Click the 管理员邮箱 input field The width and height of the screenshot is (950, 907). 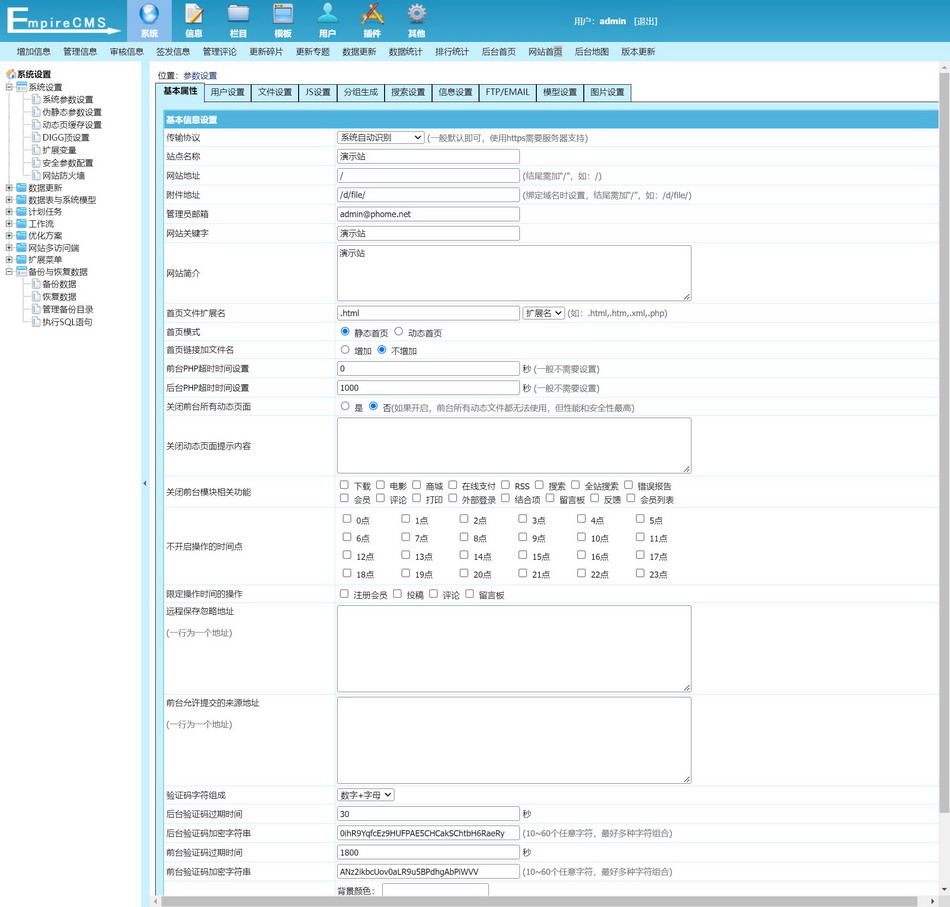click(428, 214)
